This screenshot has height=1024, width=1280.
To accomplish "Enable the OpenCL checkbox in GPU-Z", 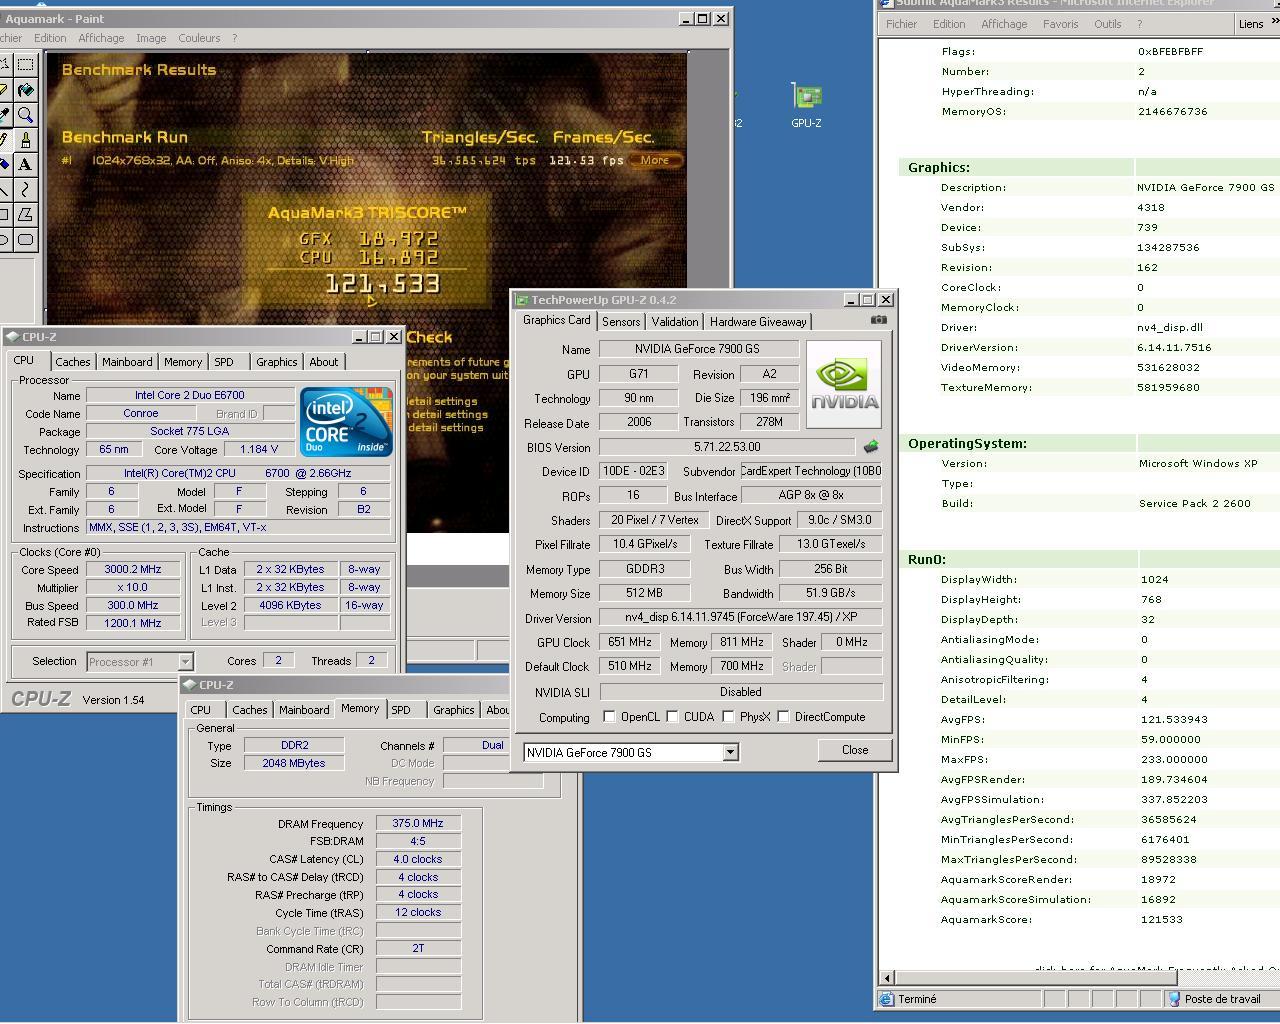I will (x=609, y=717).
